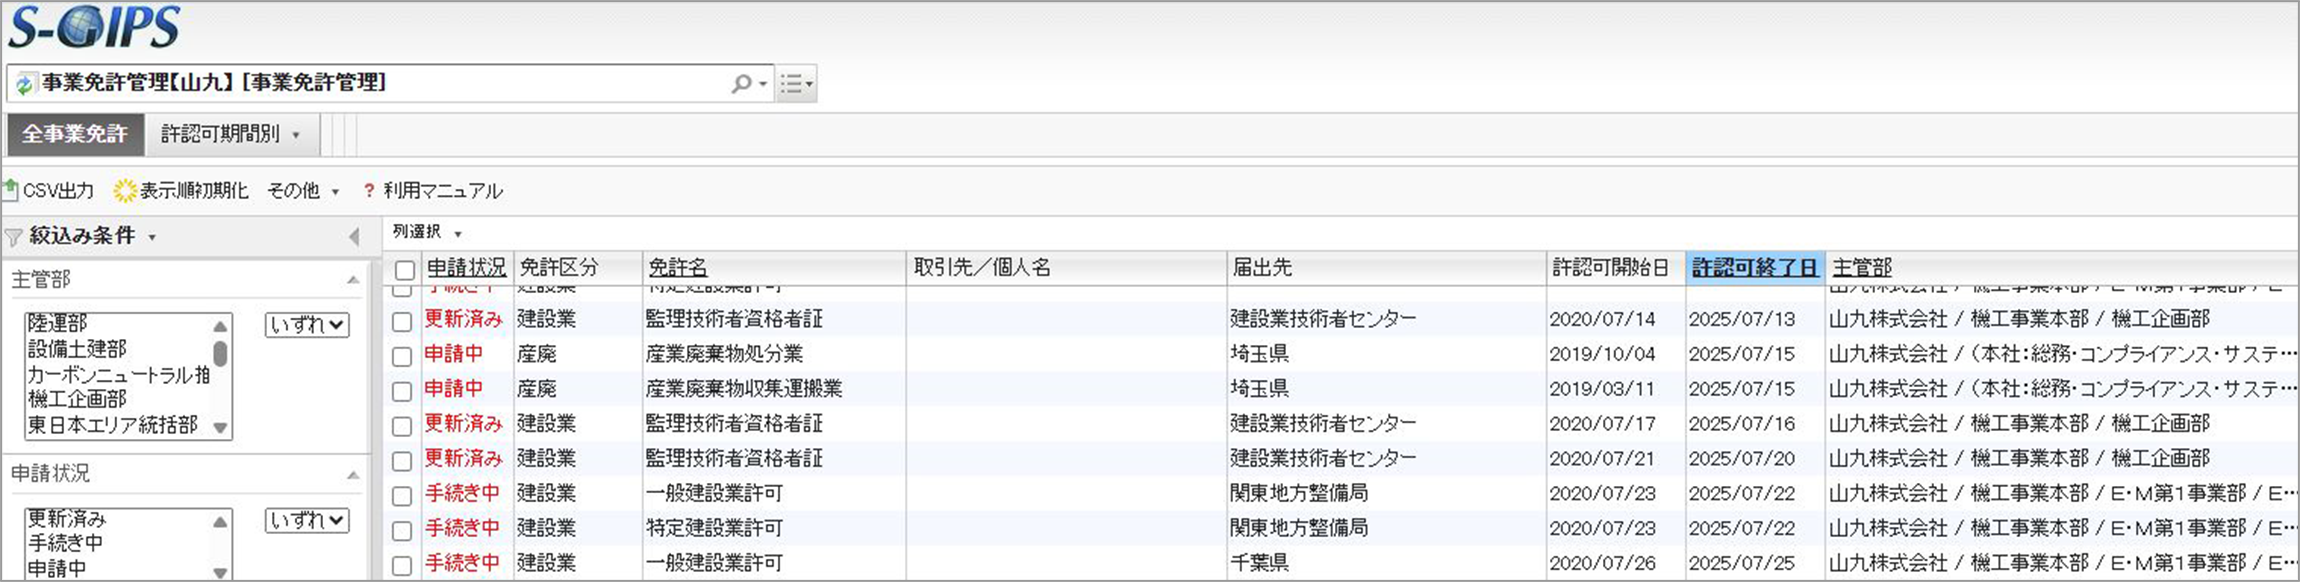Click the 主管部 listbox scrollbar thumb
The image size is (2300, 582).
pos(220,353)
